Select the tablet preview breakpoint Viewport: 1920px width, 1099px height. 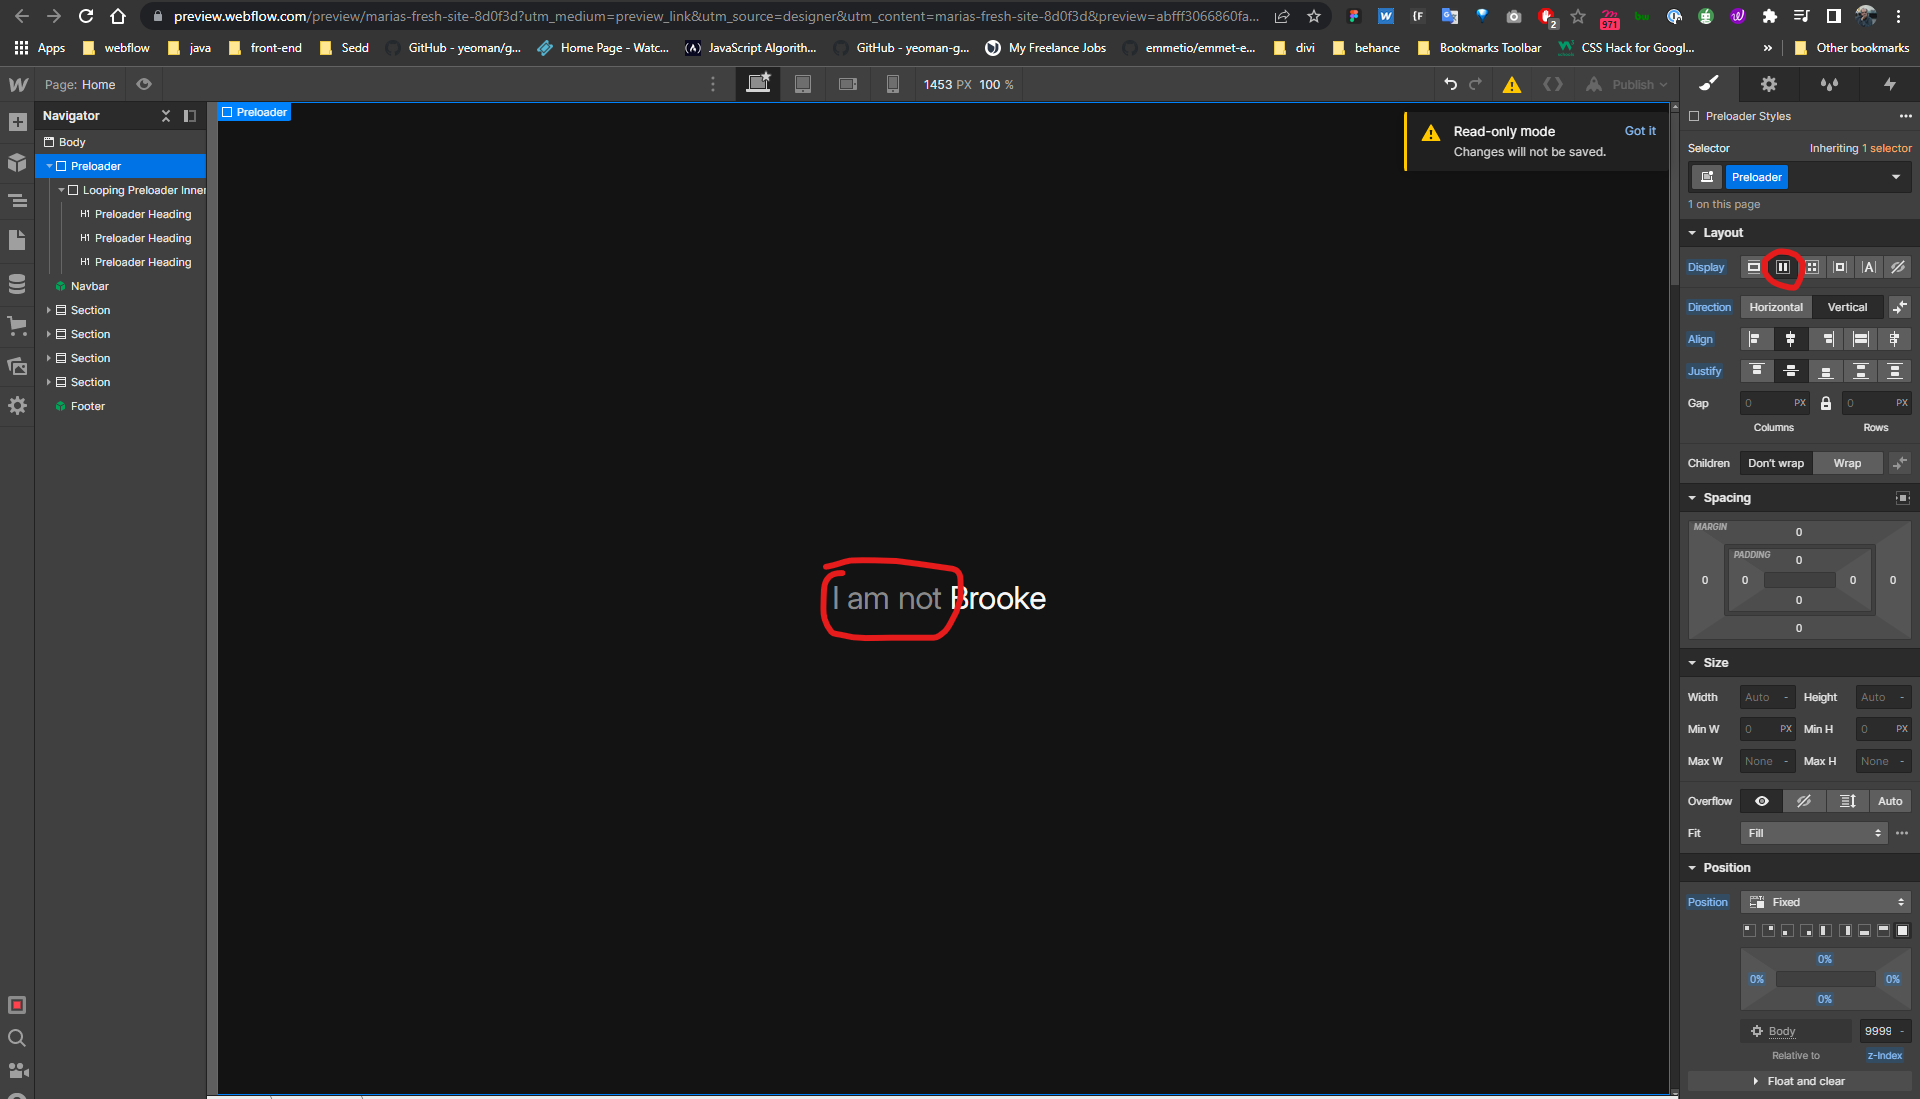click(x=802, y=84)
